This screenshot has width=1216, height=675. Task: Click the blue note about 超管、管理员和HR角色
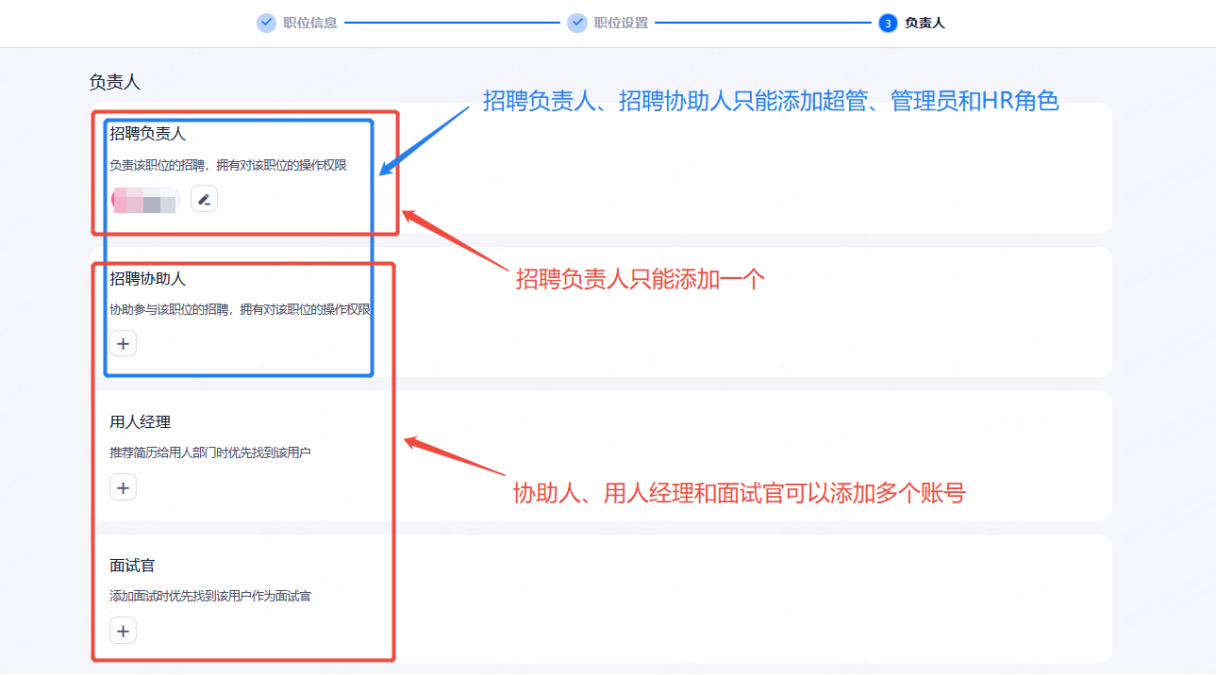click(770, 100)
